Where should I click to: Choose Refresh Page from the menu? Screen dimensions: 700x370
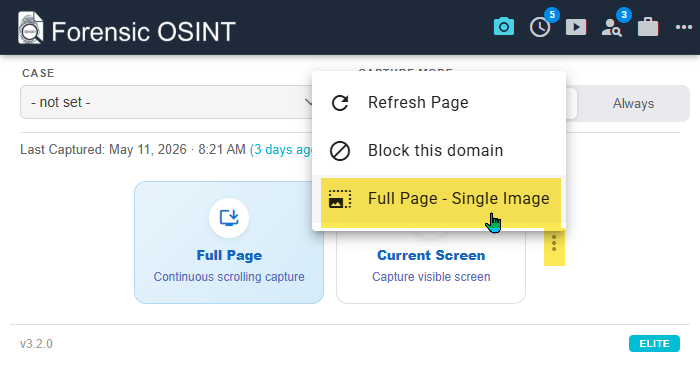[439, 103]
